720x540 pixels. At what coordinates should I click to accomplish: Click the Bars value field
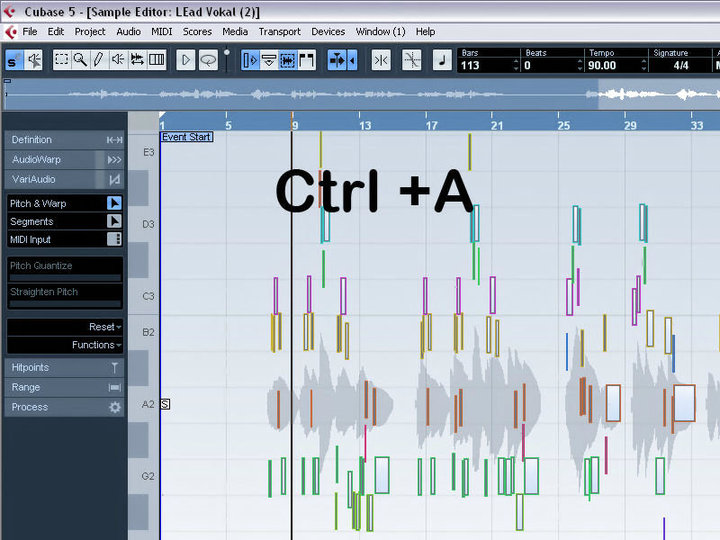click(485, 65)
